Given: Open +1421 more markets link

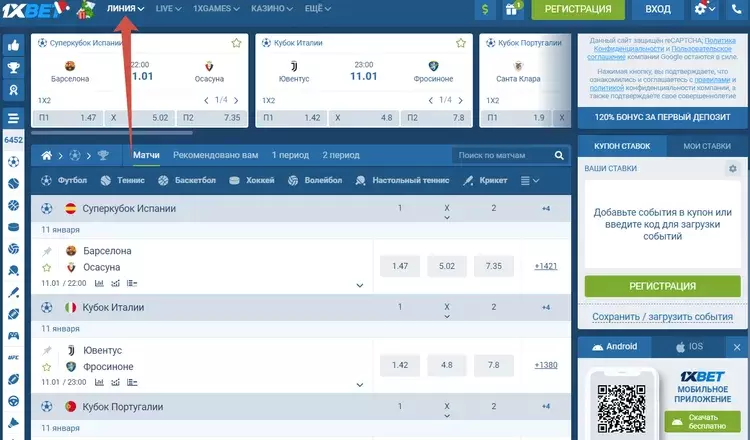Looking at the screenshot, I should pyautogui.click(x=546, y=266).
